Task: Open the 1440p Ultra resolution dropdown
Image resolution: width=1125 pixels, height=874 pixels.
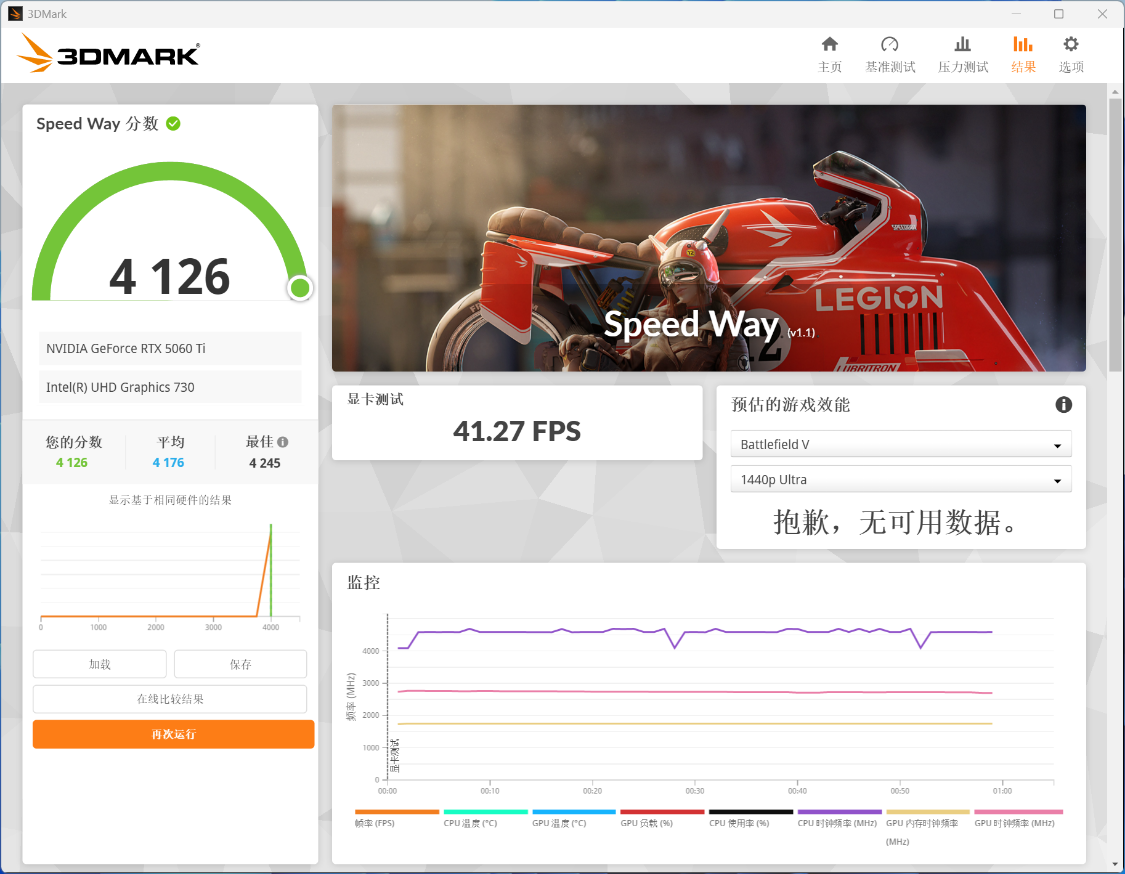Action: click(x=900, y=479)
